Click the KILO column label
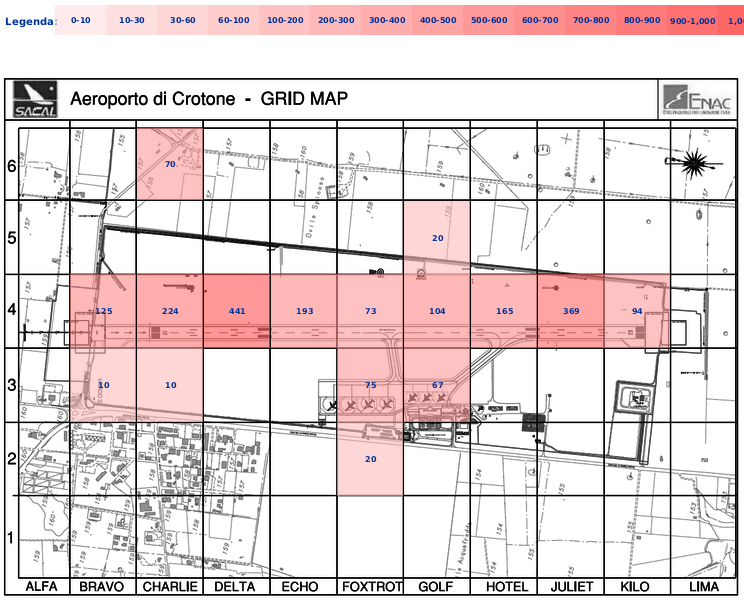744x600 pixels. click(634, 587)
